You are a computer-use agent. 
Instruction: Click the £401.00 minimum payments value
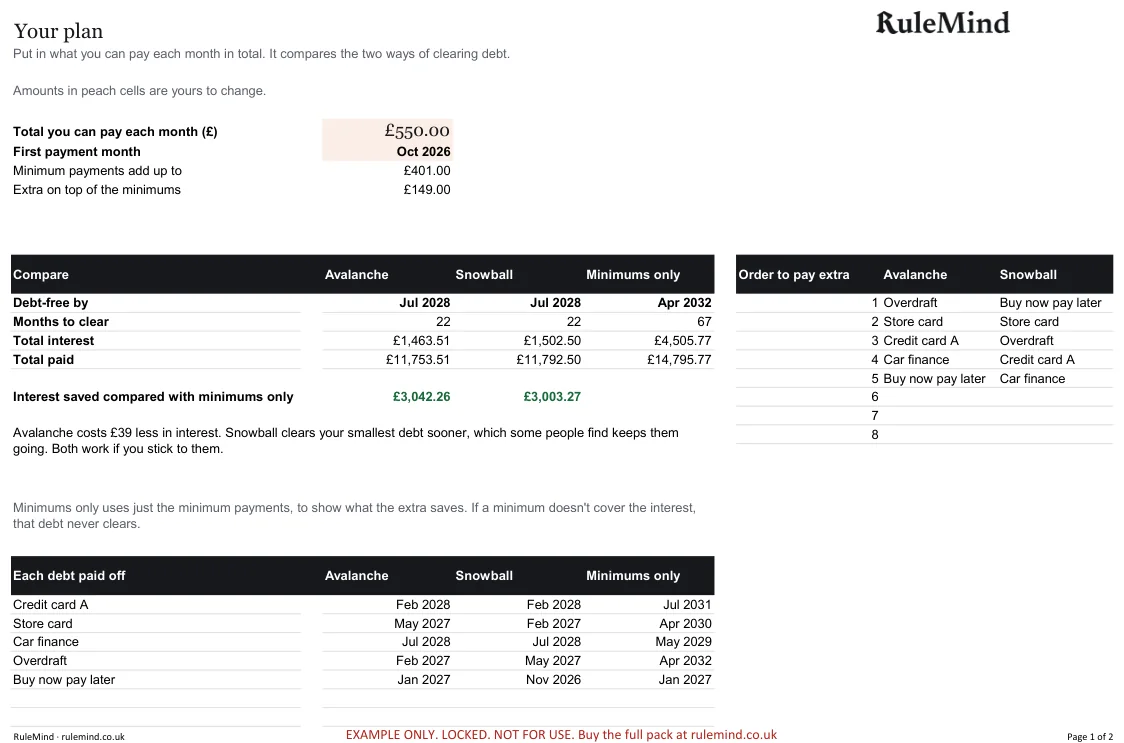click(427, 171)
